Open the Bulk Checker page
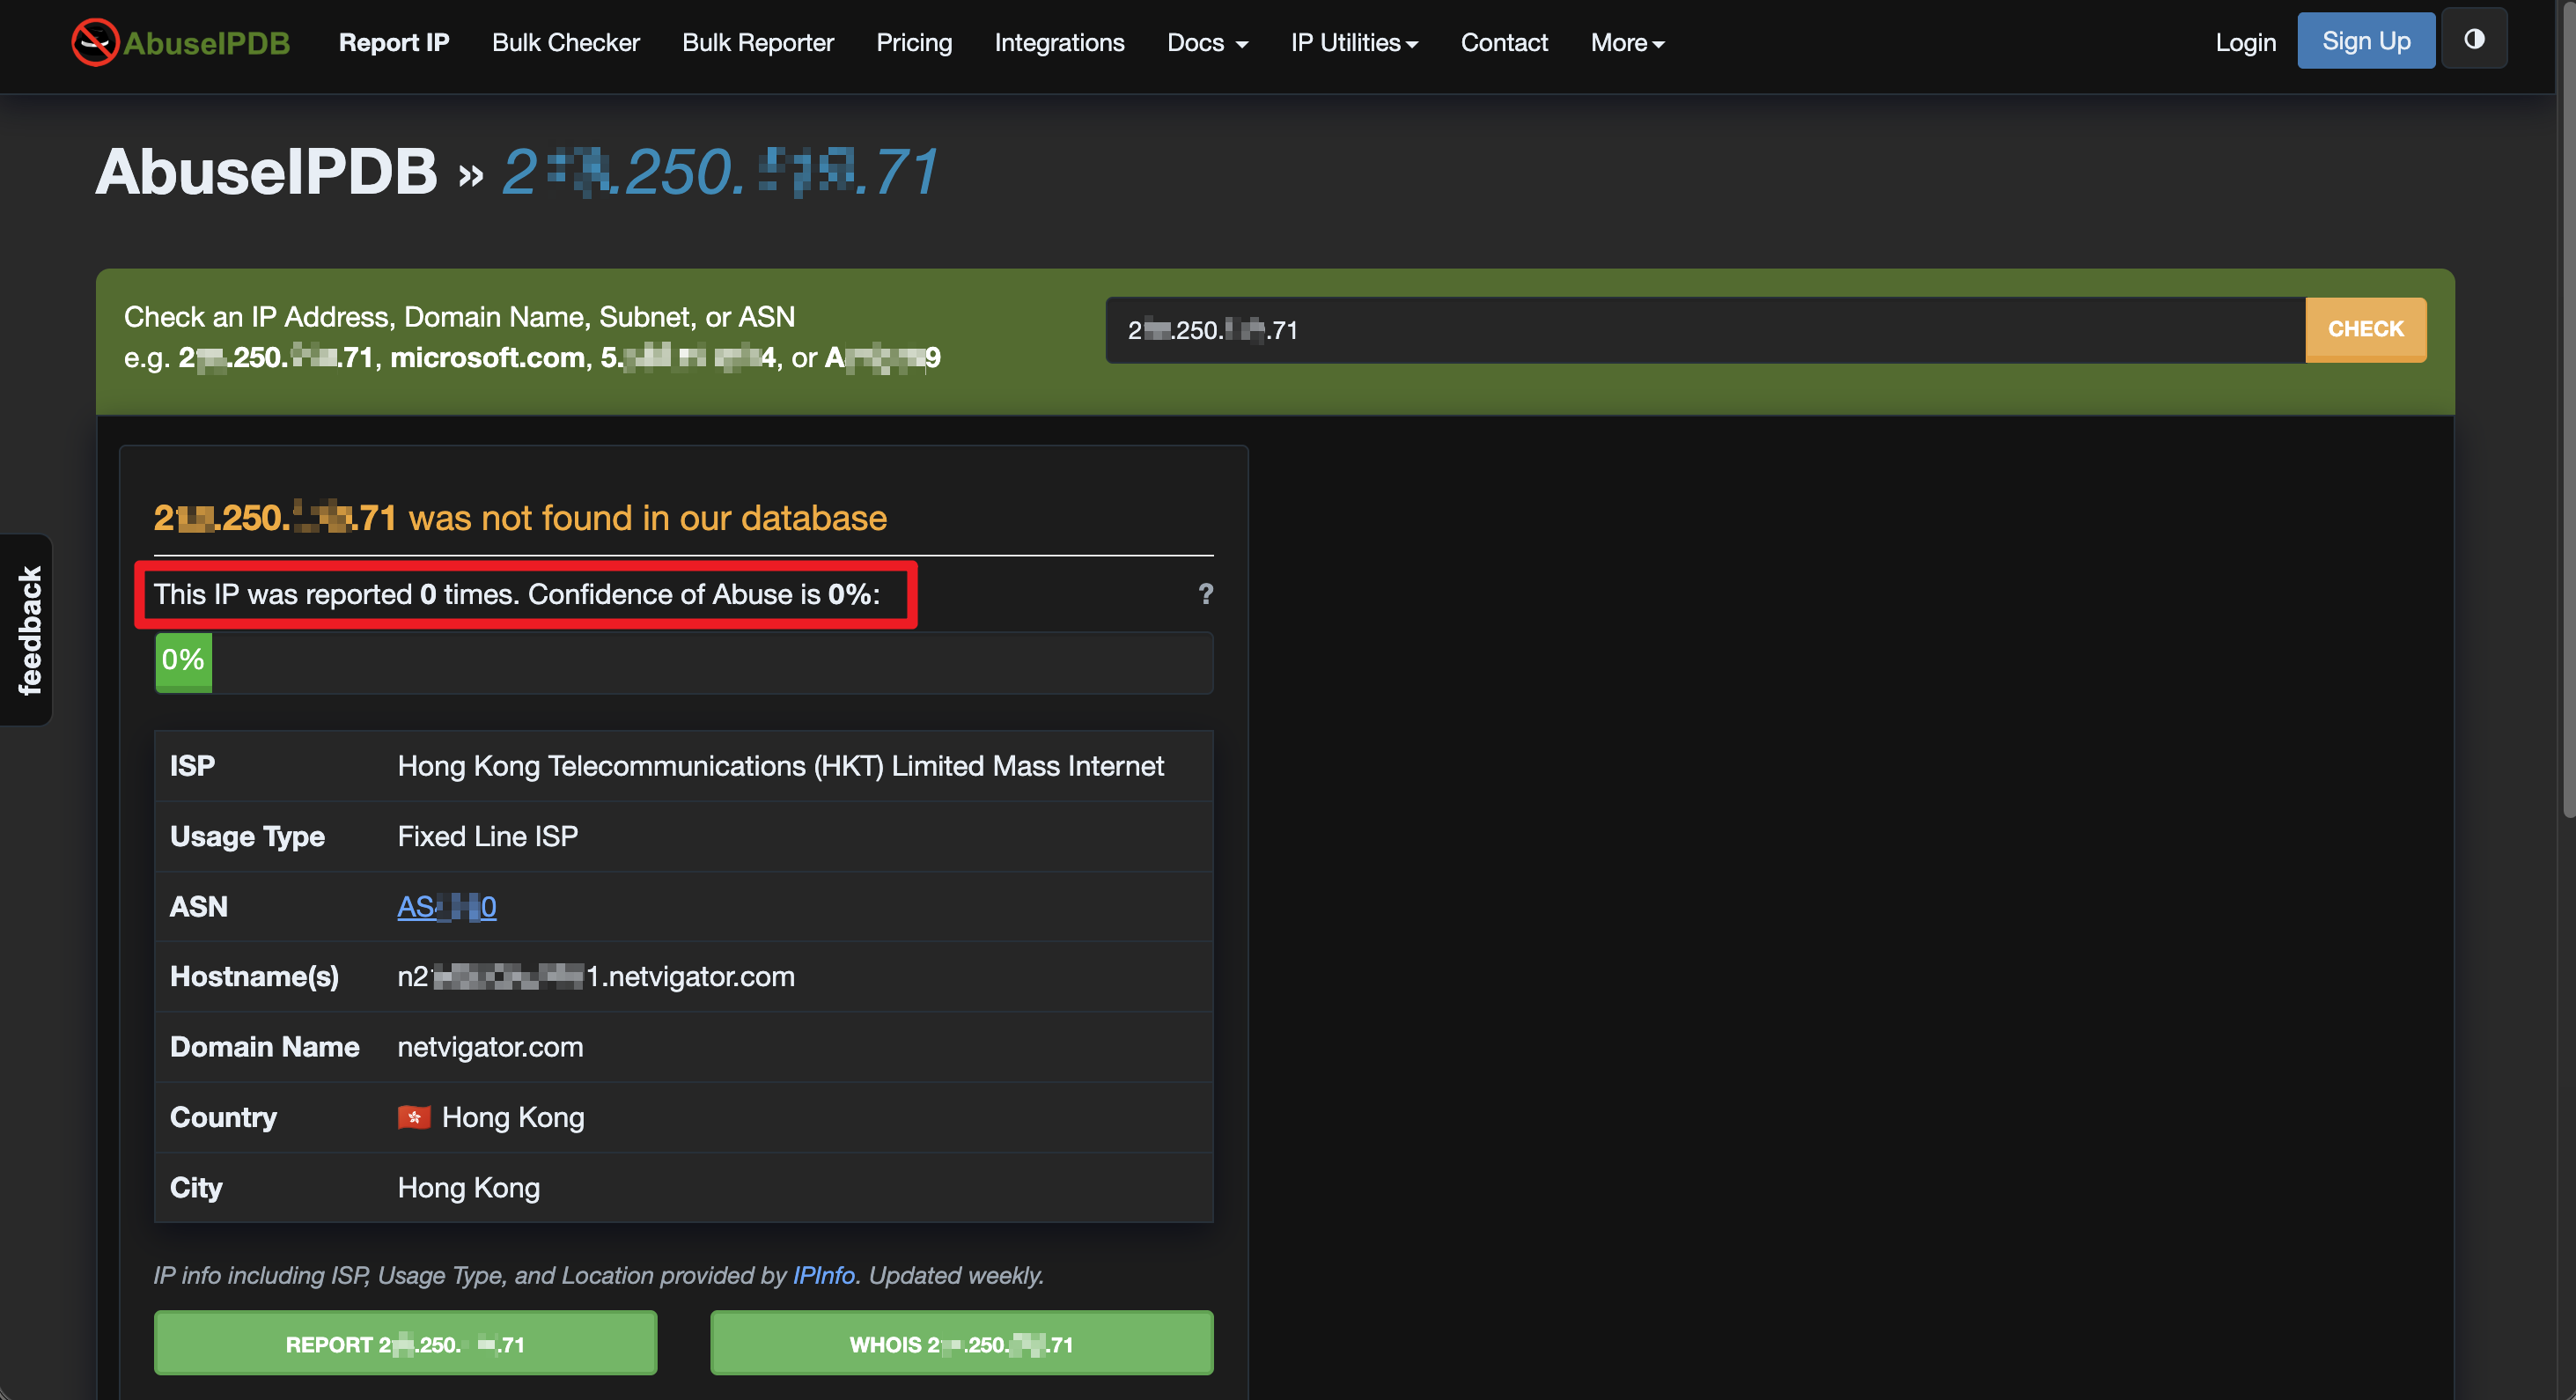 (566, 43)
